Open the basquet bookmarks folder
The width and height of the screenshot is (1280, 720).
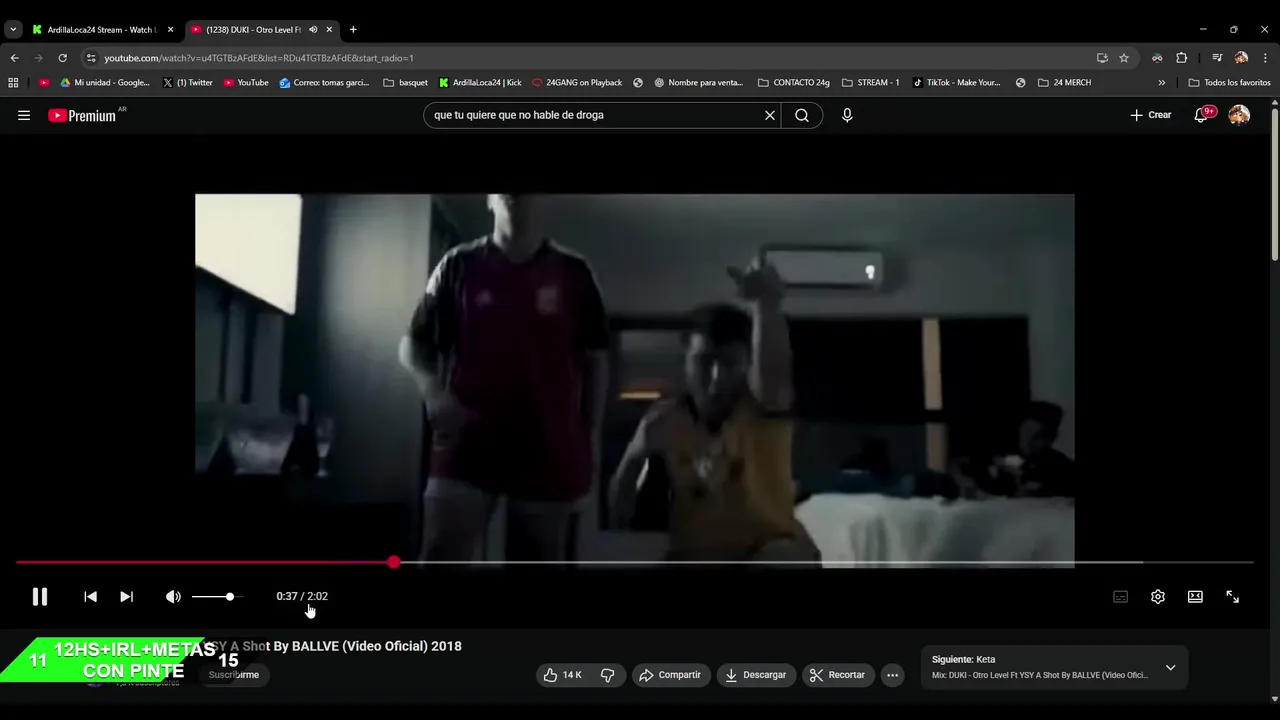[x=405, y=83]
